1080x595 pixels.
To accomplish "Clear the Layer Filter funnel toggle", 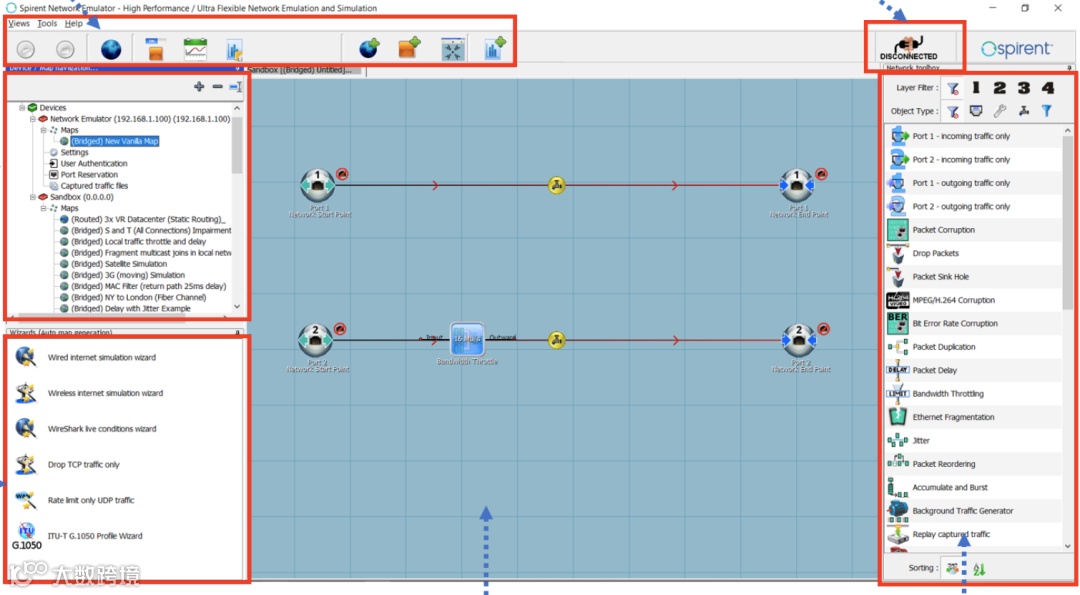I will coord(953,88).
